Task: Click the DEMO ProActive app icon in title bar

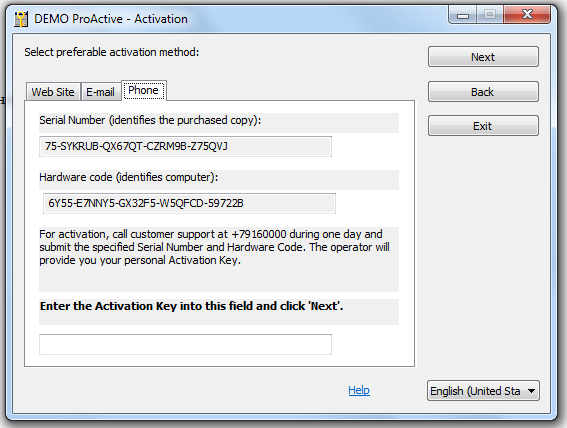Action: point(21,19)
